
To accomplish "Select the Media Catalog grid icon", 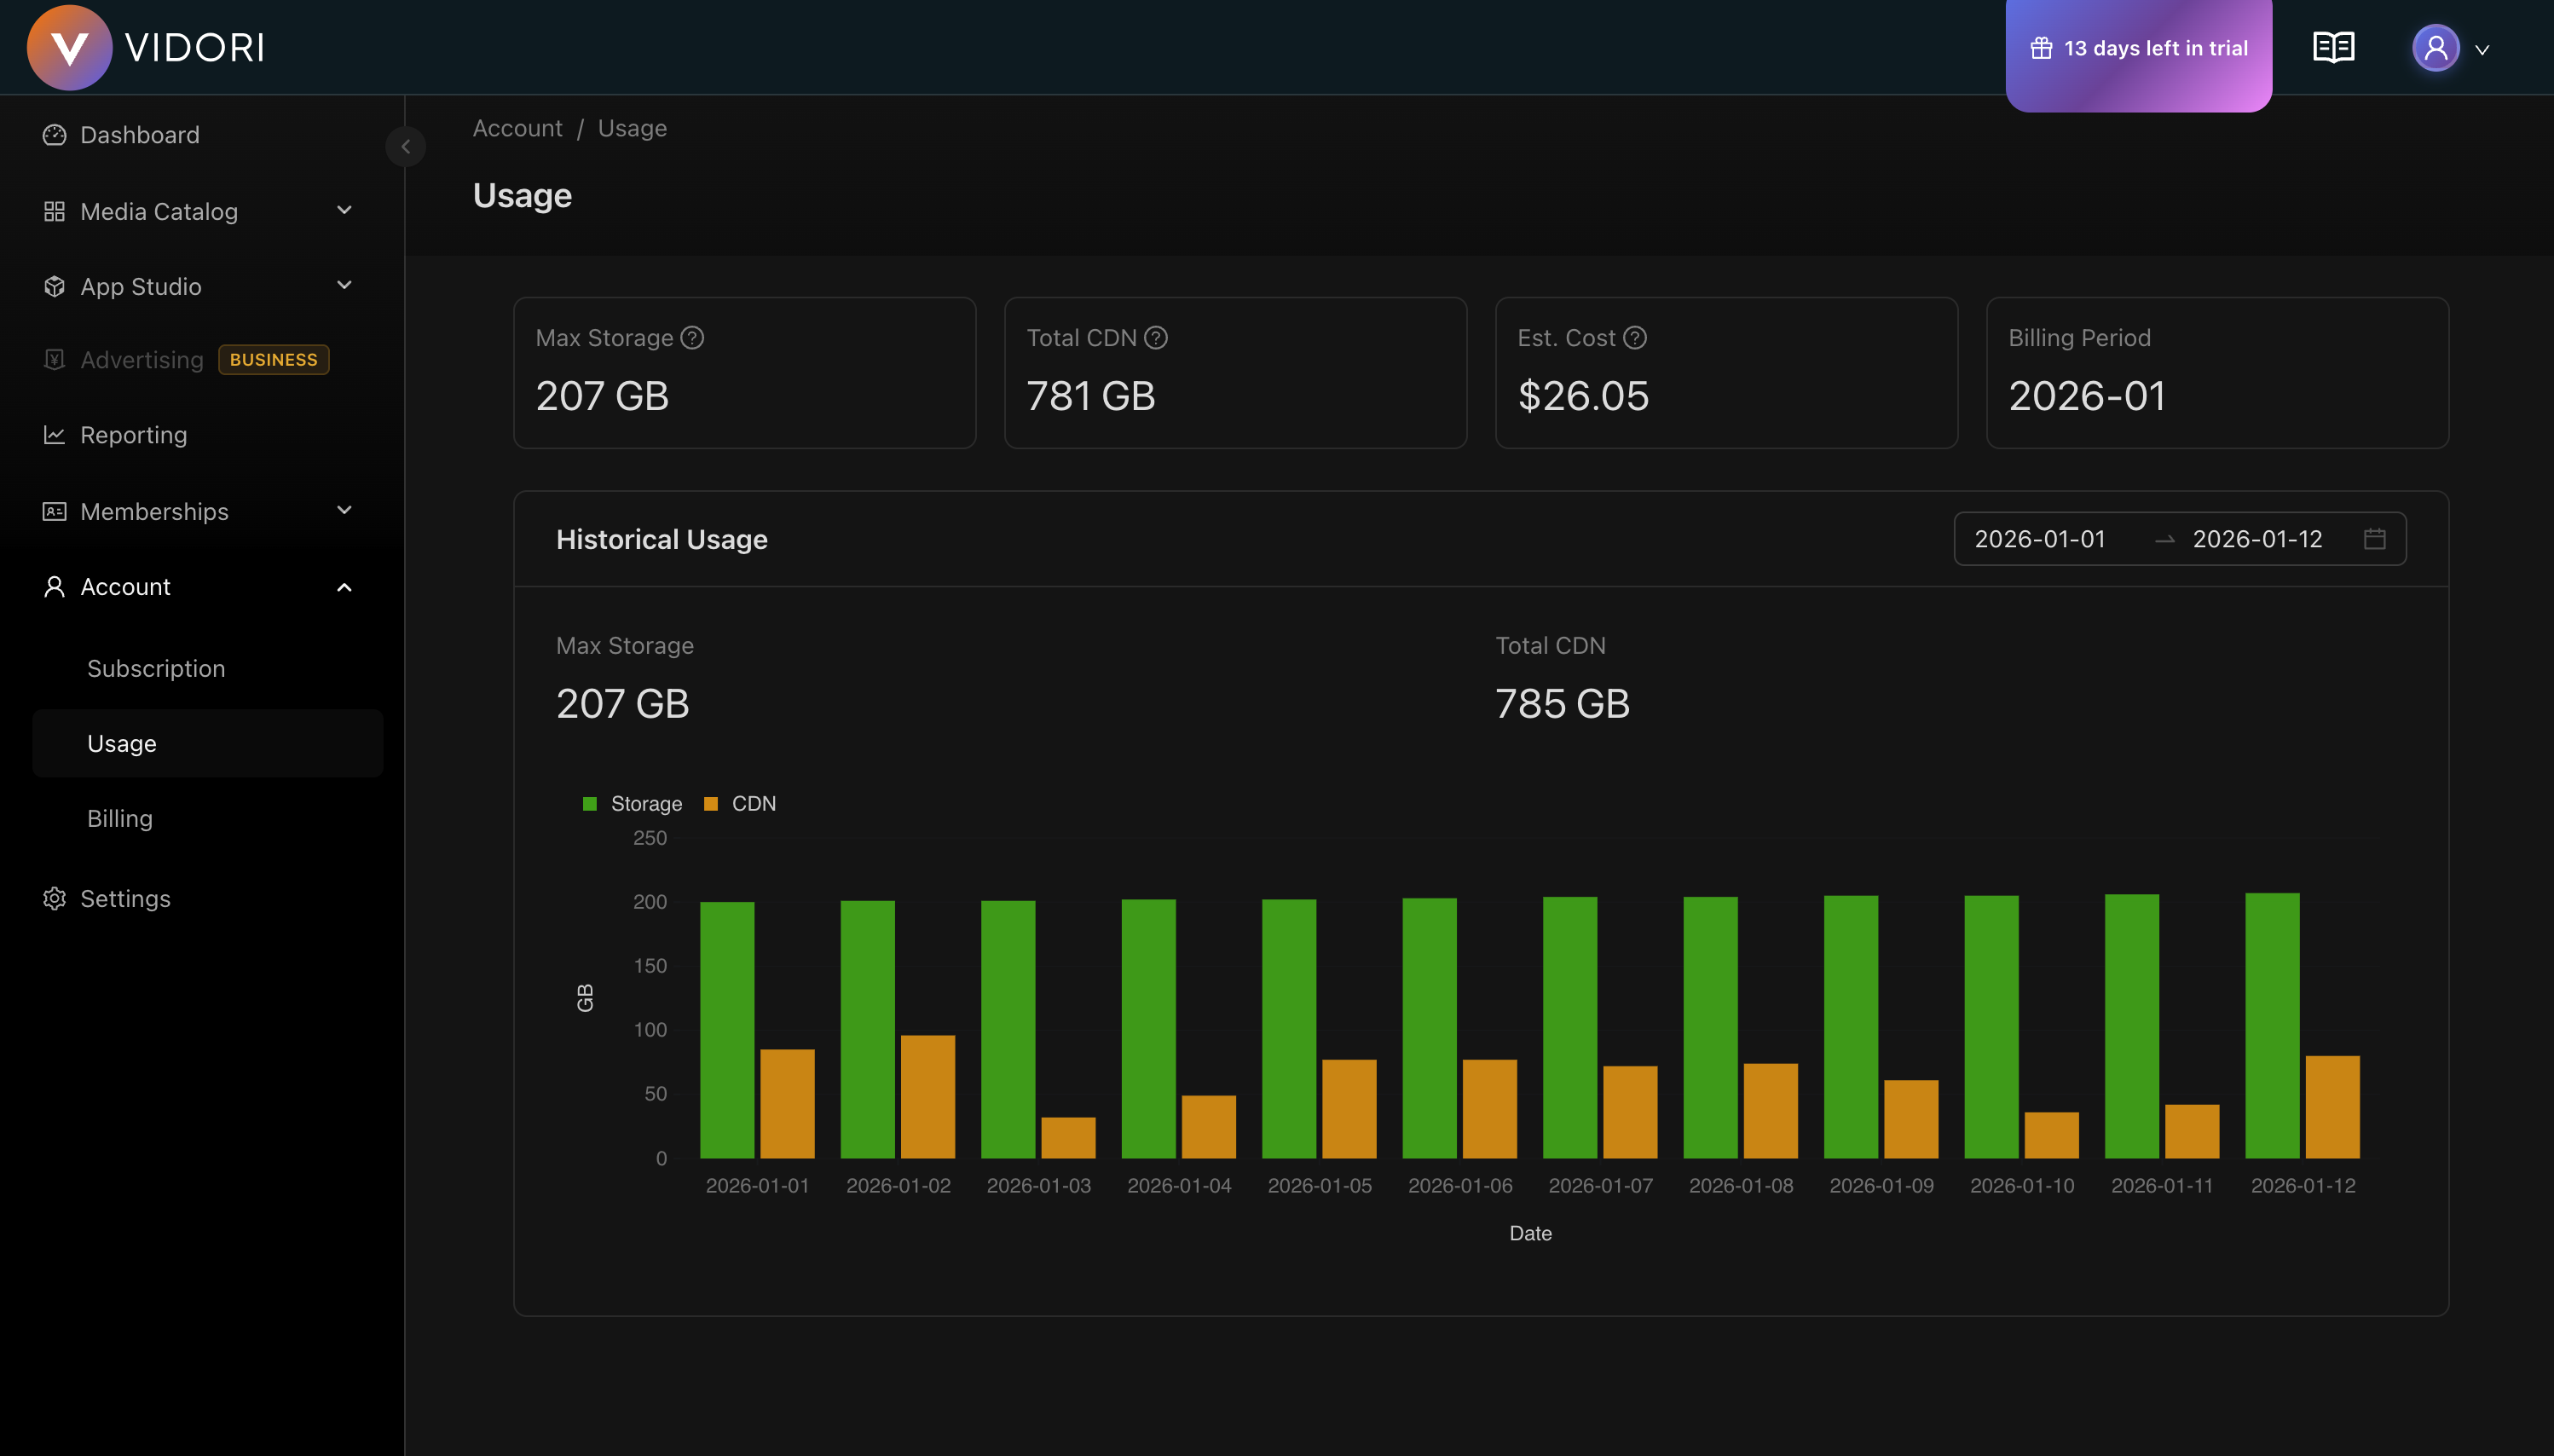I will click(54, 211).
